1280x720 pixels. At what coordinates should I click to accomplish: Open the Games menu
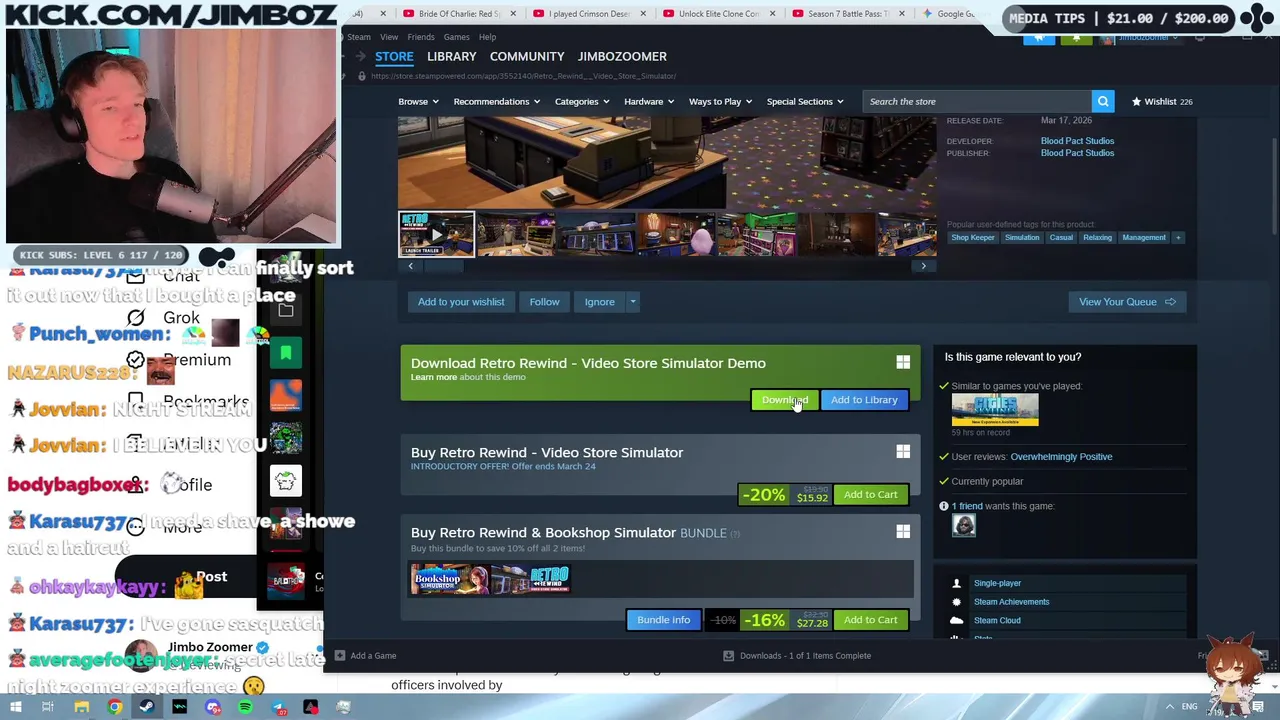pyautogui.click(x=456, y=37)
